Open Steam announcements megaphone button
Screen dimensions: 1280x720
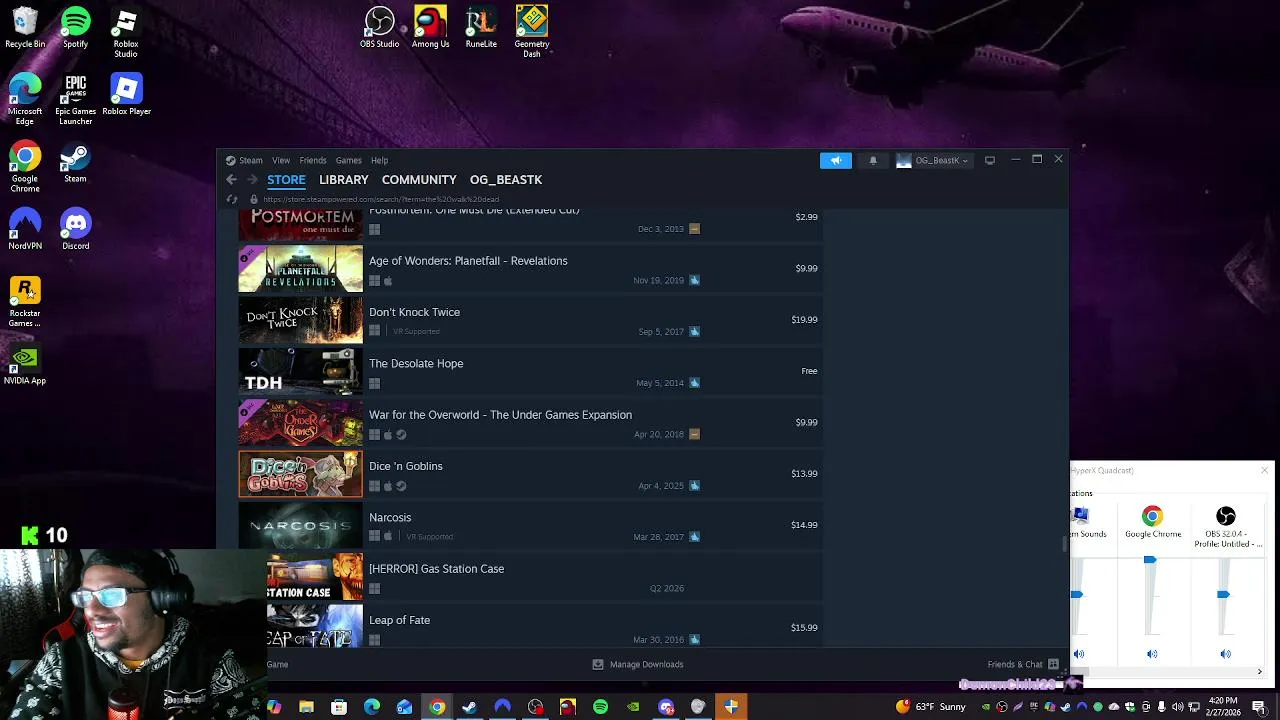pyautogui.click(x=836, y=160)
